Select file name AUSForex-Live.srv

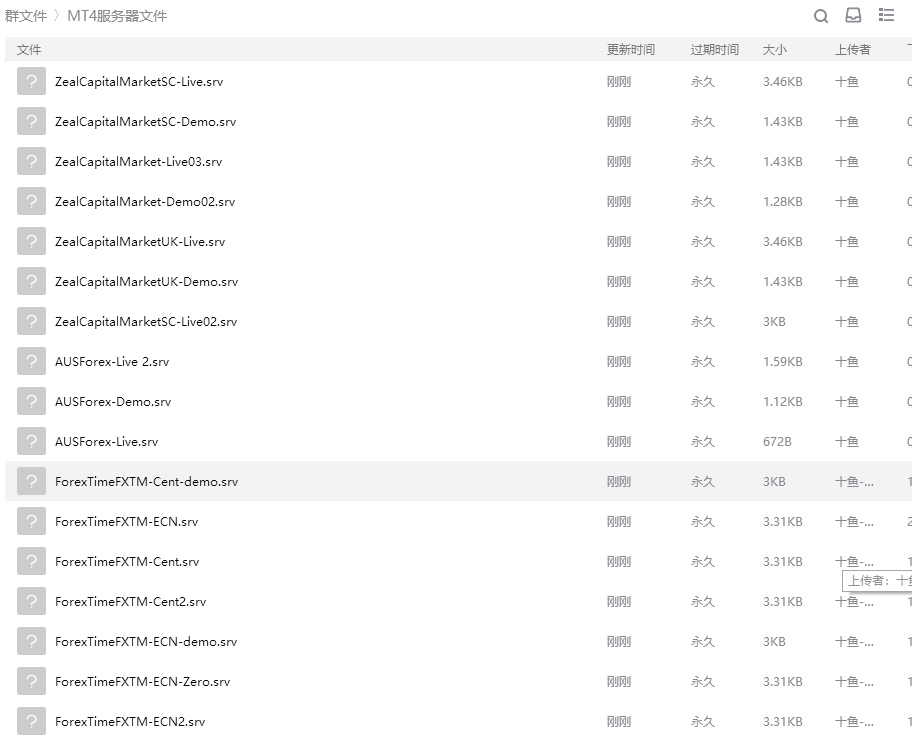coord(106,442)
